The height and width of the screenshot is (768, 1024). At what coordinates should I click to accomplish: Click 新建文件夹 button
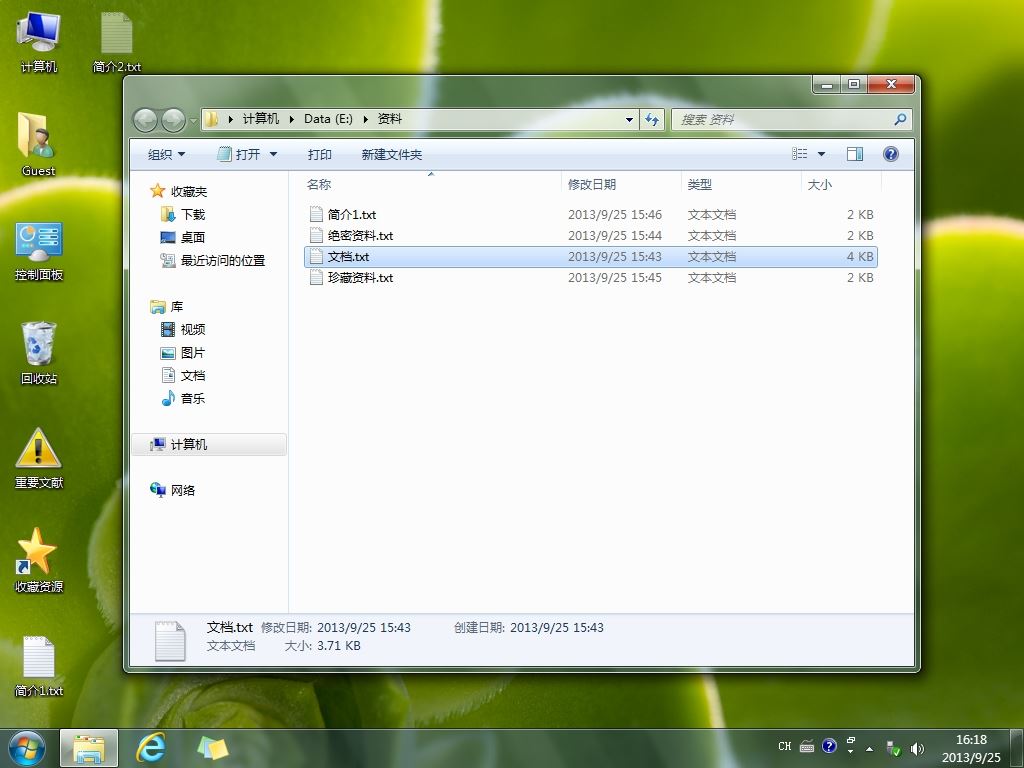pyautogui.click(x=392, y=155)
